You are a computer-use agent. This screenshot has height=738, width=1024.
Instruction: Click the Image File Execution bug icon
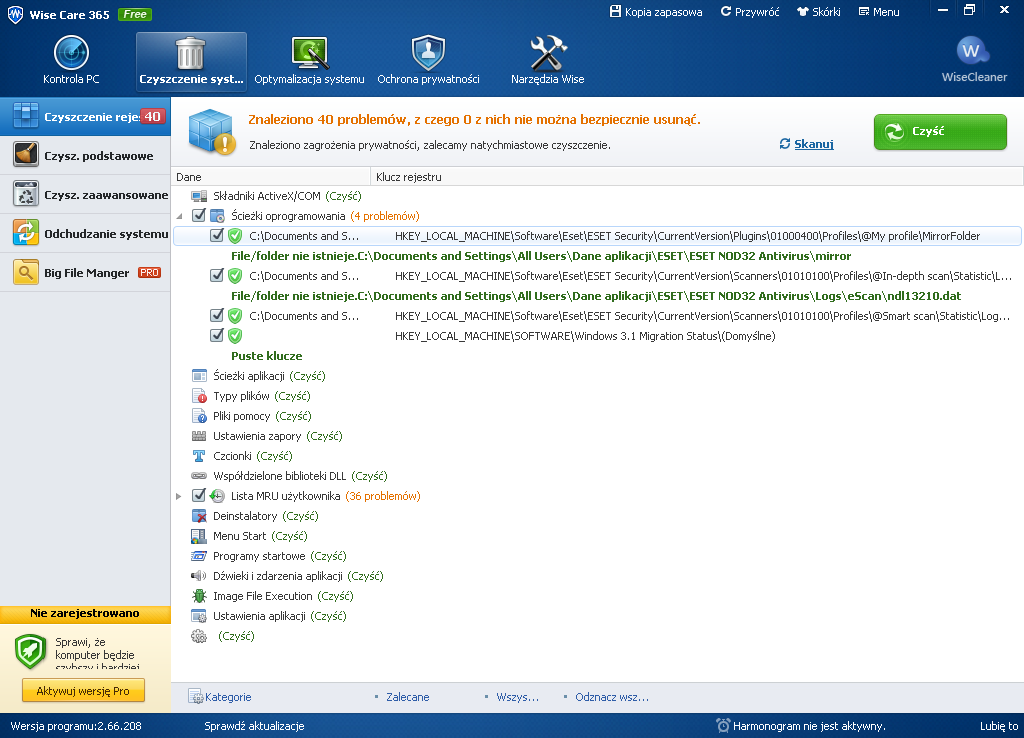199,596
